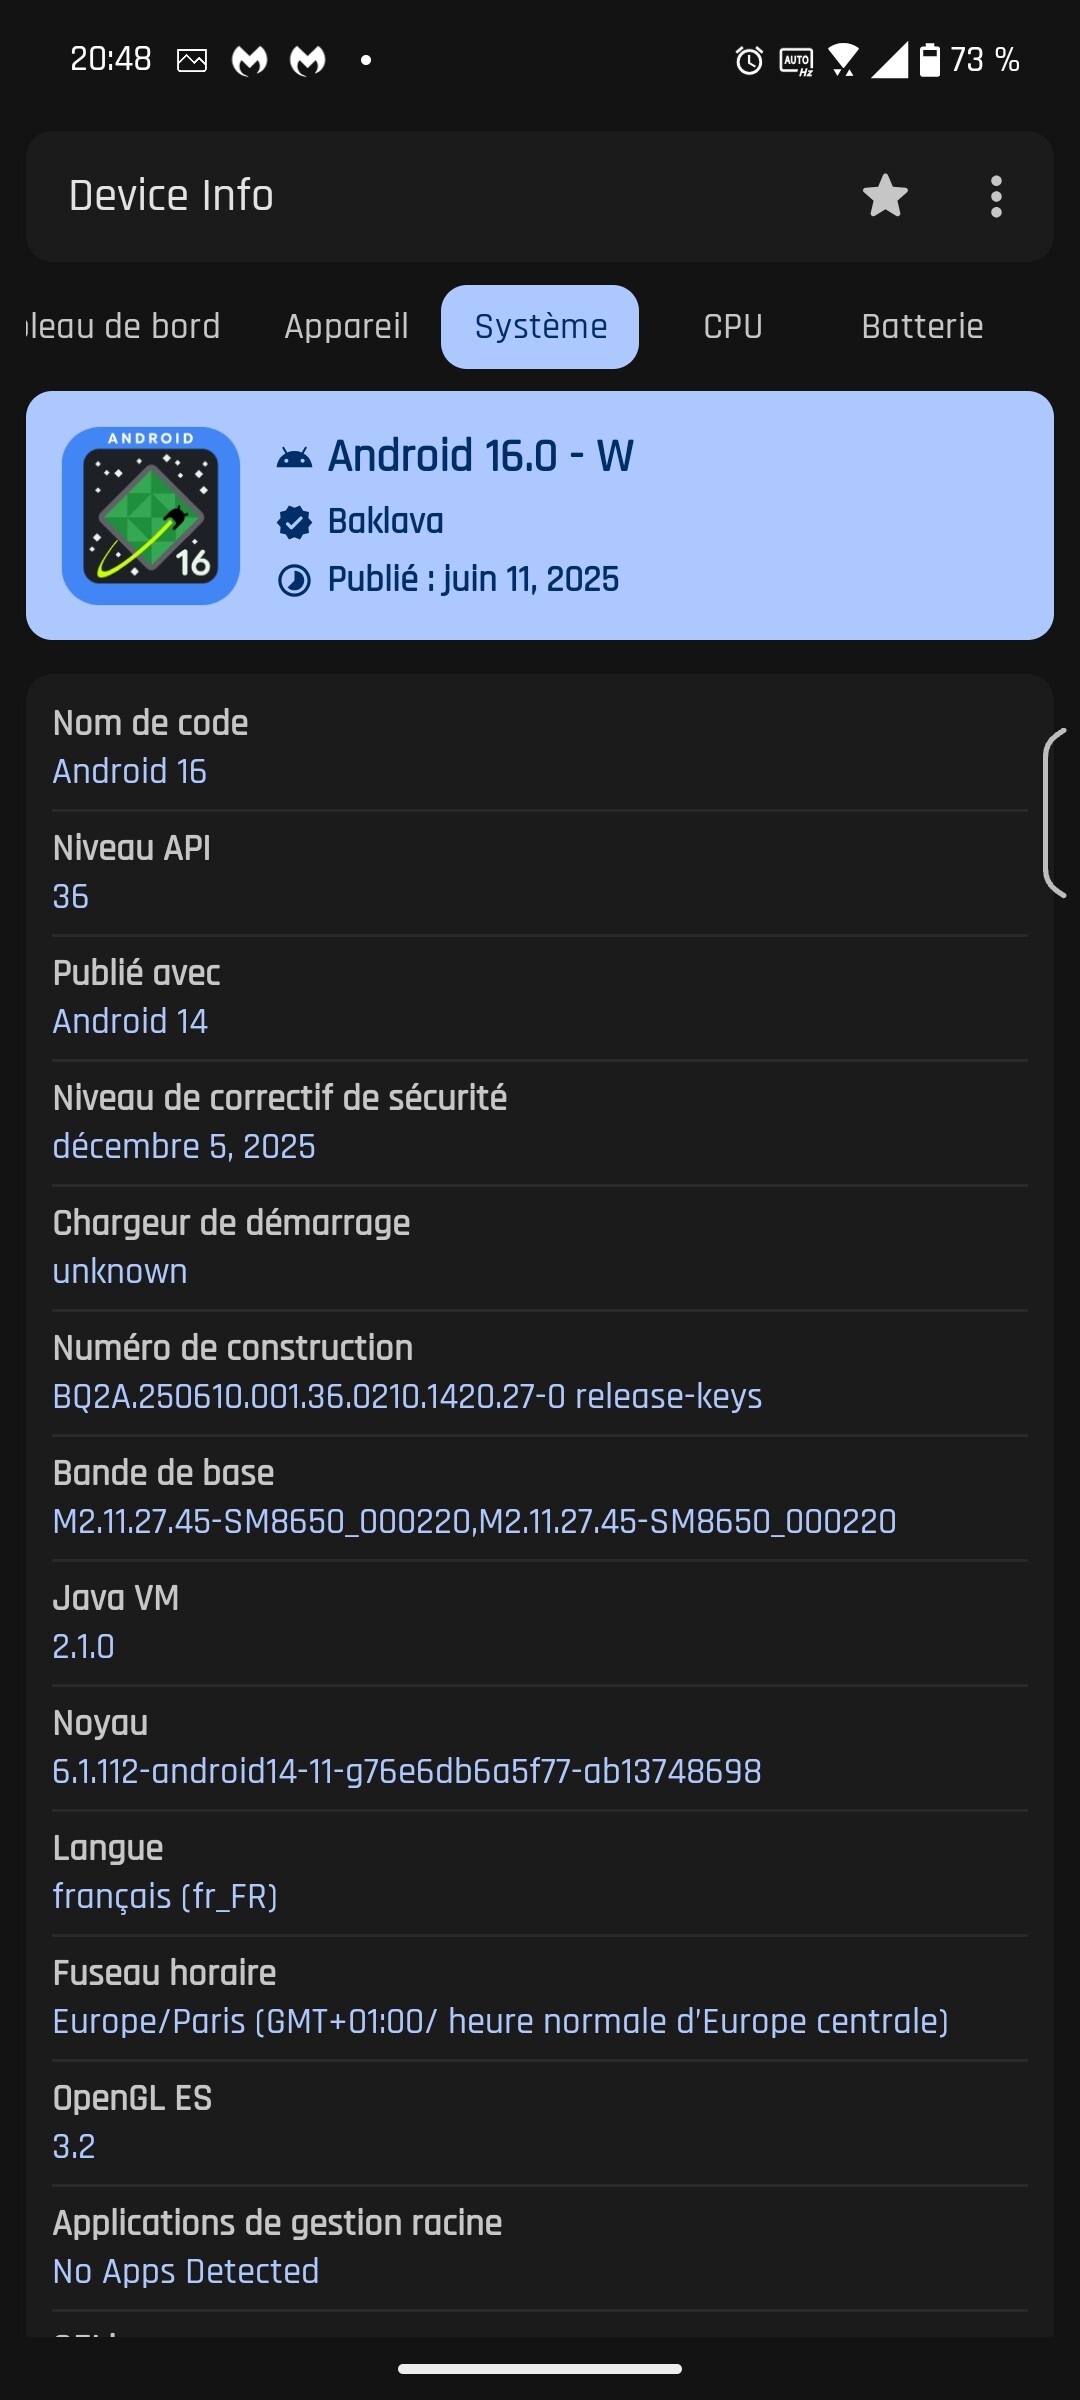Tap the favorites star icon
Image resolution: width=1080 pixels, height=2400 pixels.
coord(885,196)
